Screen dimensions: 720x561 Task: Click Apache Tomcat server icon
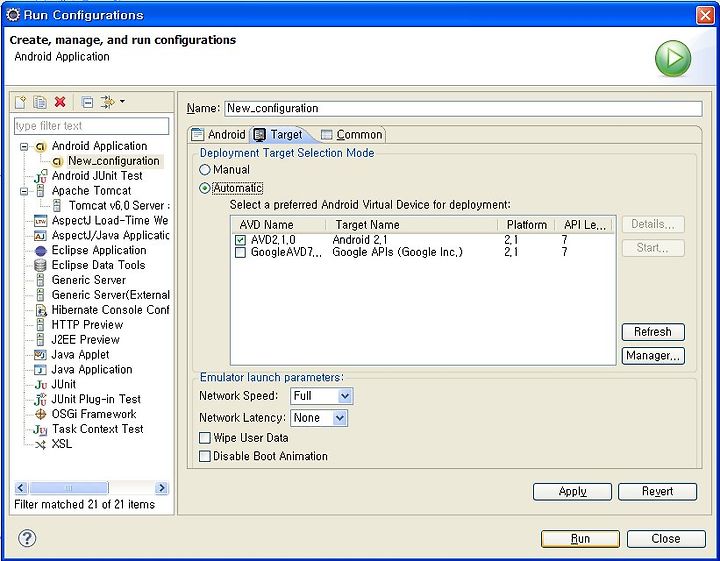[x=40, y=191]
